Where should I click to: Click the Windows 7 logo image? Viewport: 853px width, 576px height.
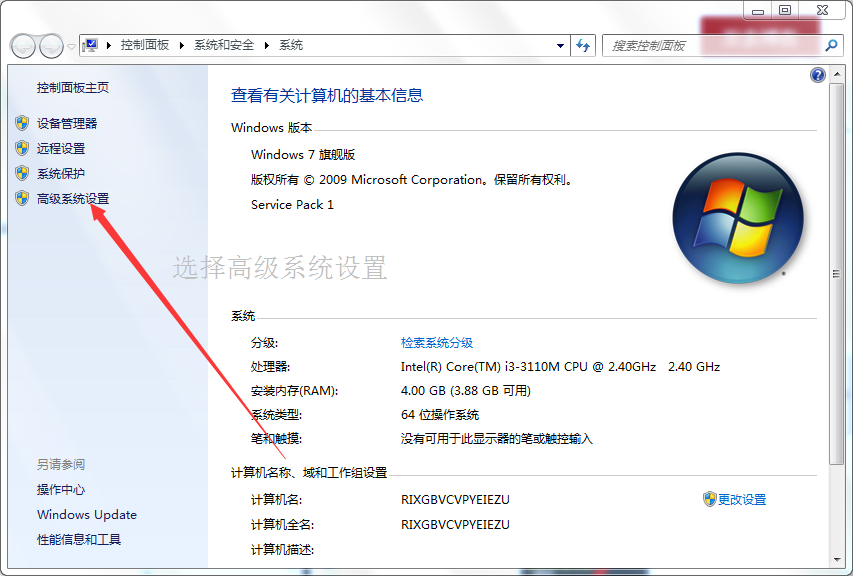click(x=738, y=218)
